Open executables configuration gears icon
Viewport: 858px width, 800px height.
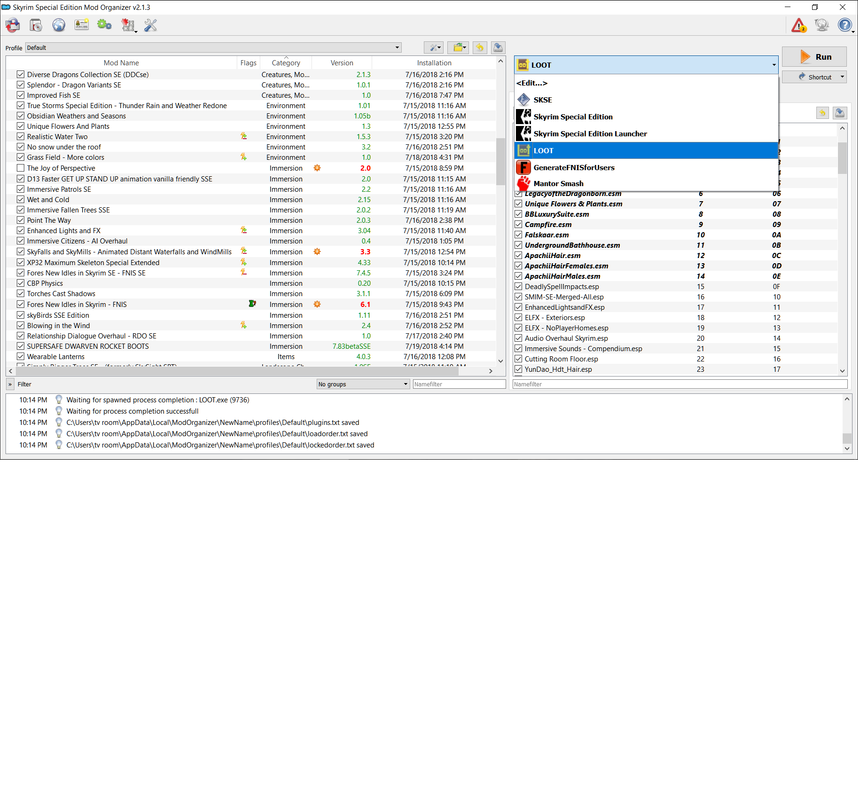104,25
